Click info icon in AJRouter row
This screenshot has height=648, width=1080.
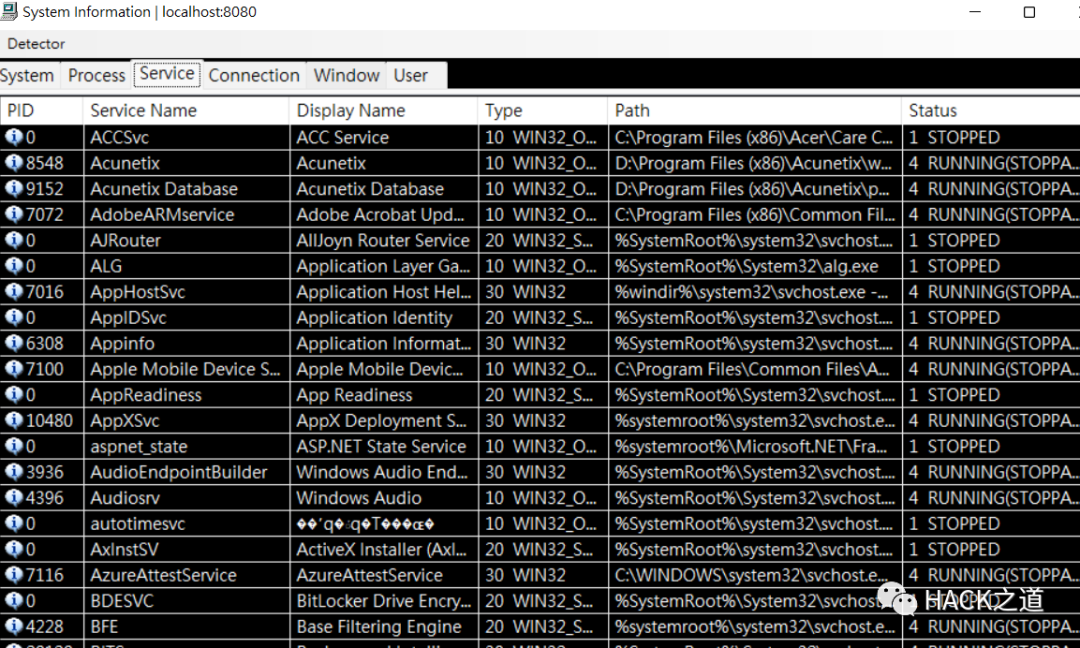tap(14, 240)
